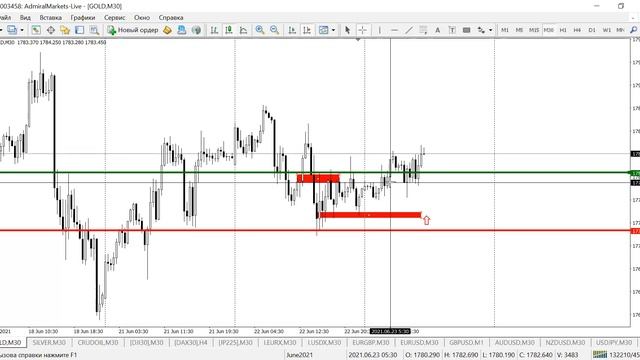Select the standard cursor tool
The image size is (640, 360).
click(x=347, y=30)
